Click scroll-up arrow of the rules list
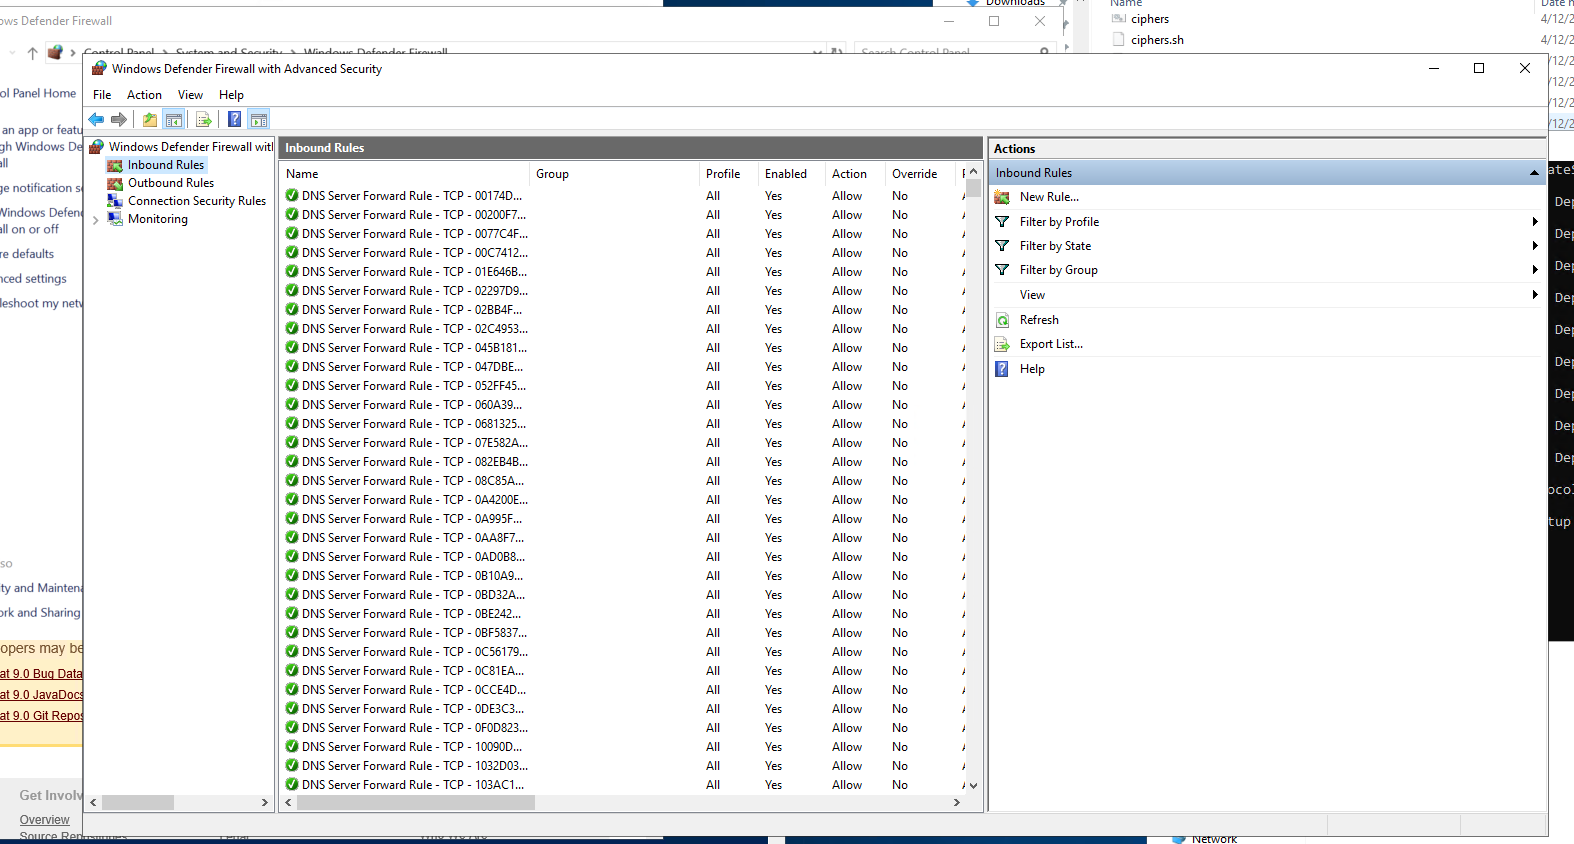1574x844 pixels. [x=973, y=172]
